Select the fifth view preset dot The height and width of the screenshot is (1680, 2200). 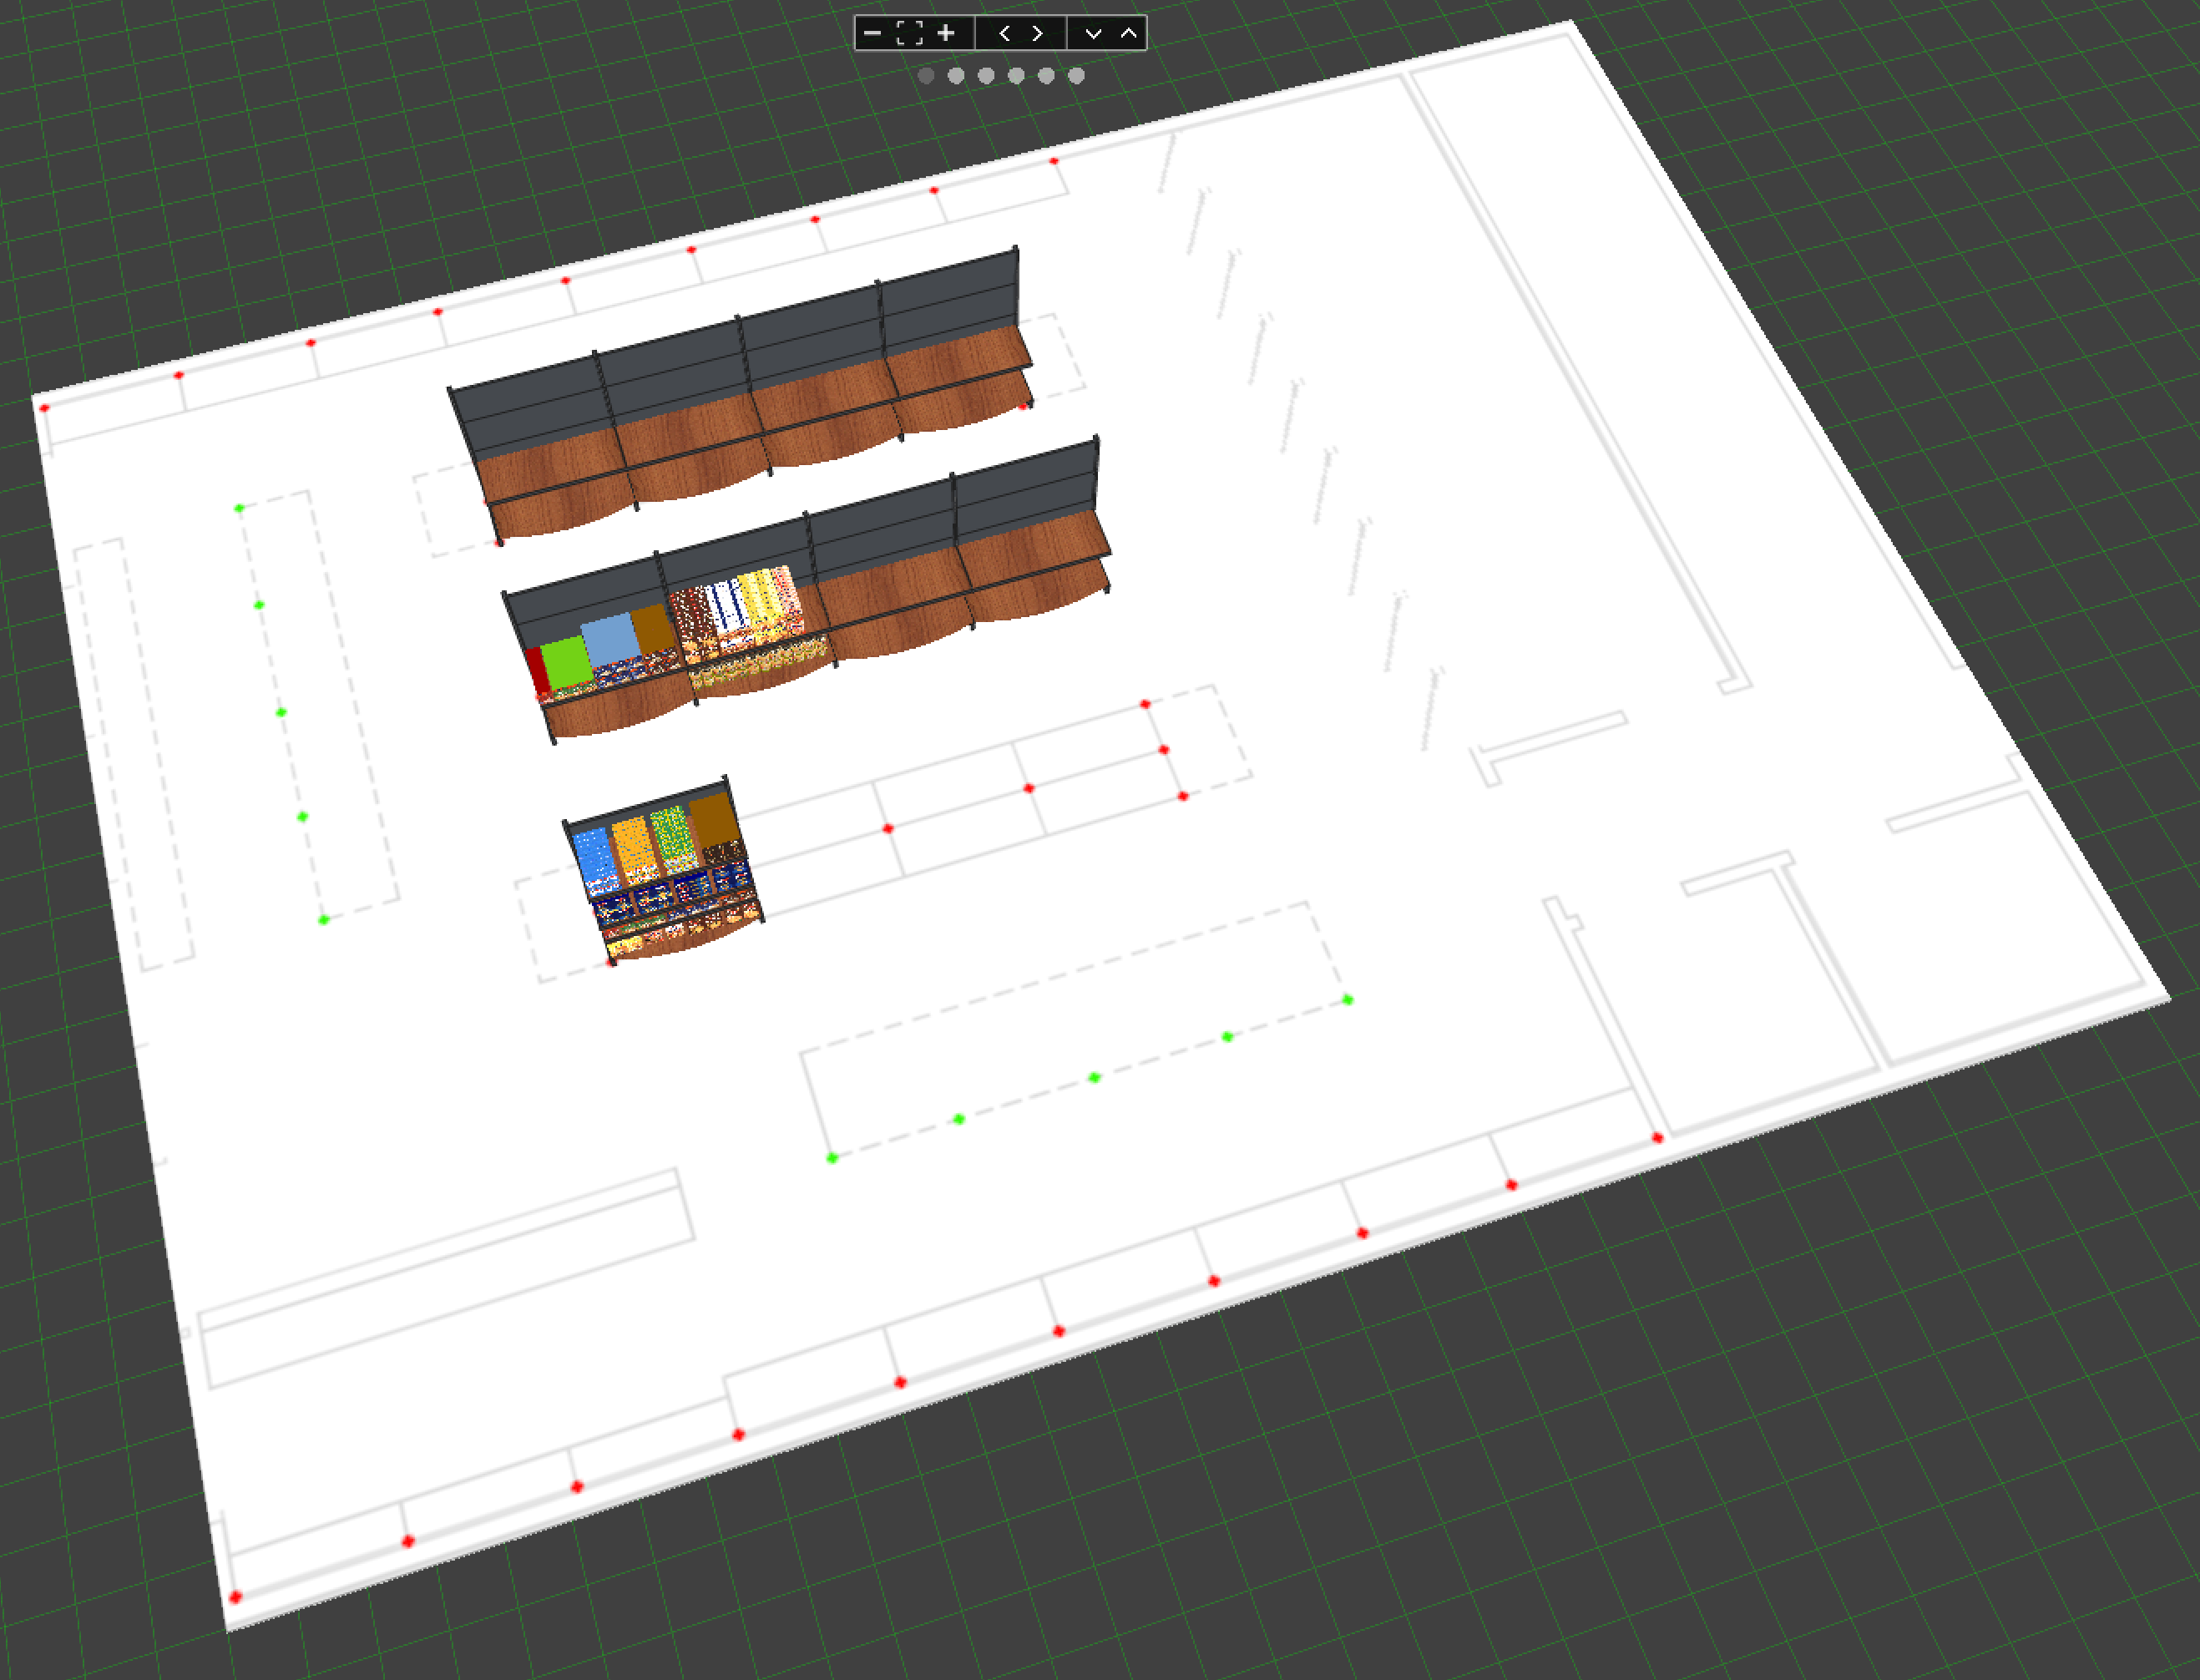click(1046, 76)
